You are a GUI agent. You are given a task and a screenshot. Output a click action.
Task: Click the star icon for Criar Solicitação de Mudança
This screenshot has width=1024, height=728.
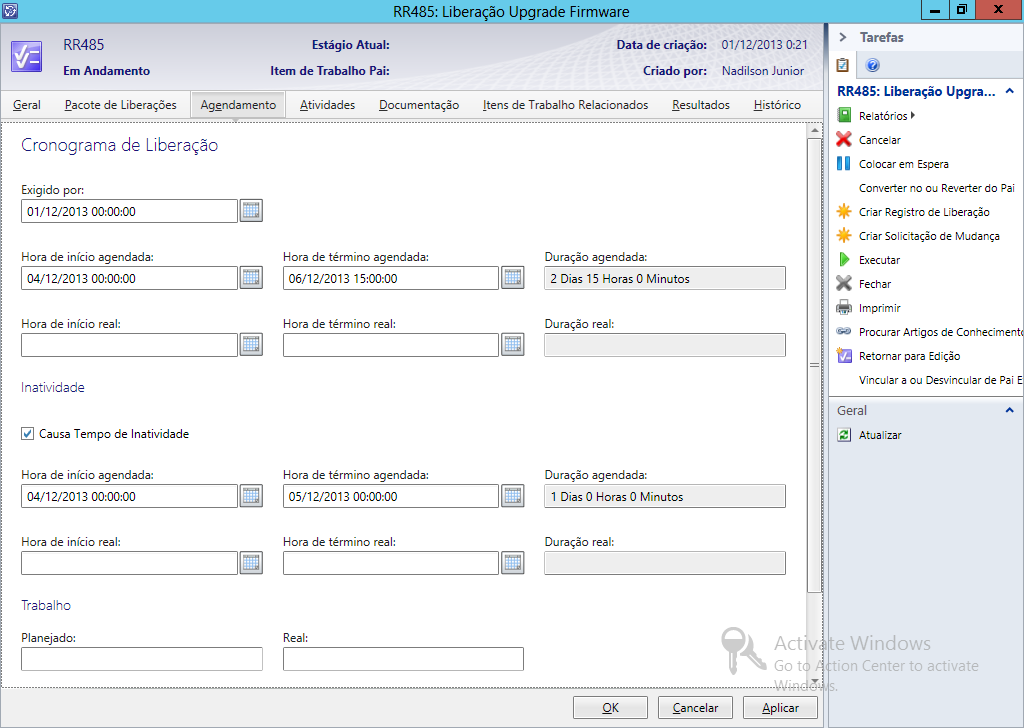844,236
